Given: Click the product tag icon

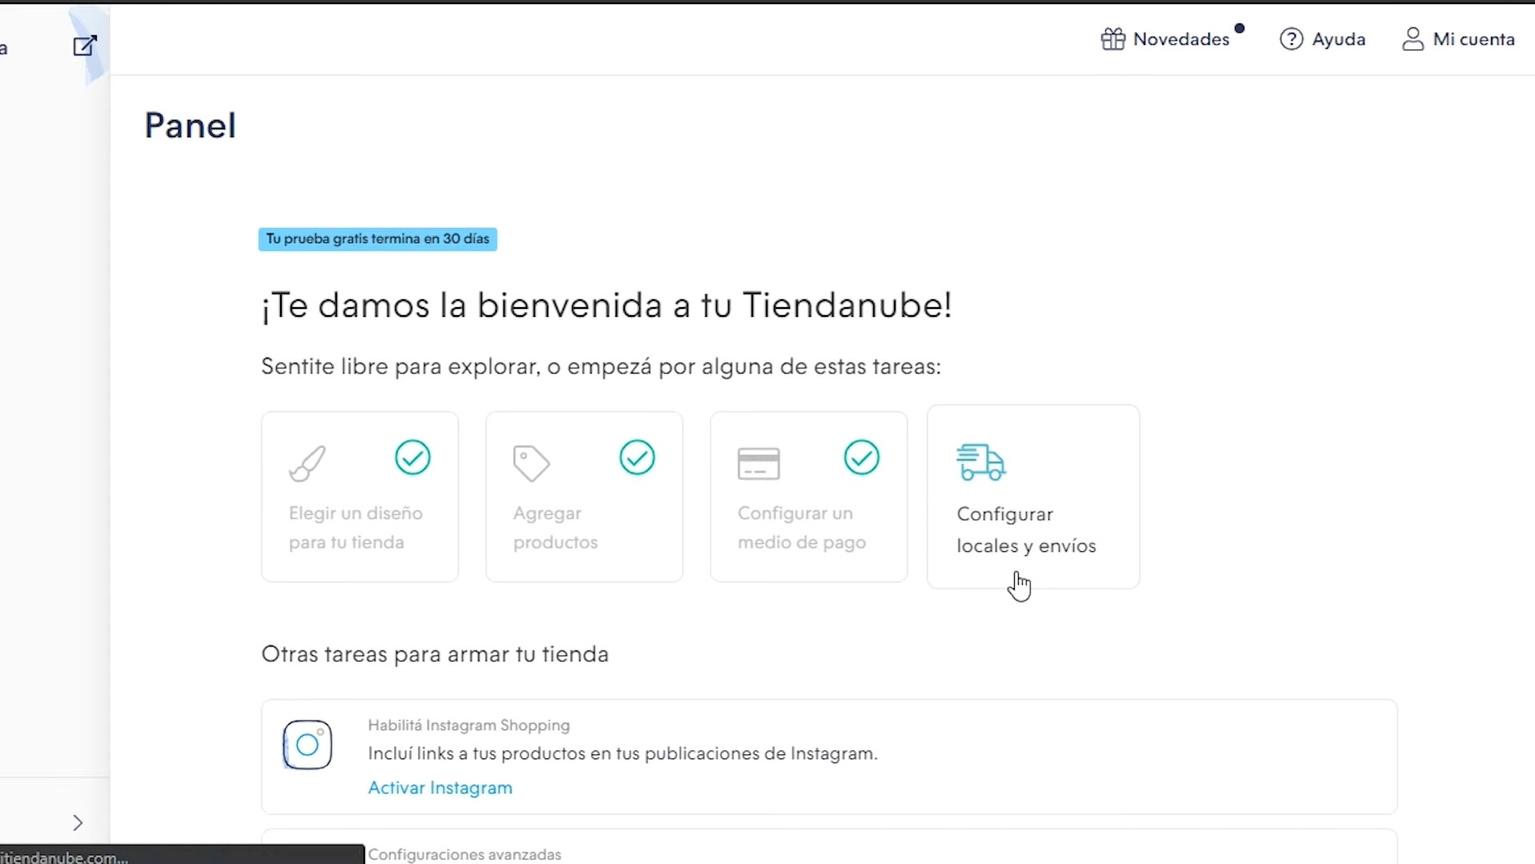Looking at the screenshot, I should click(x=531, y=463).
